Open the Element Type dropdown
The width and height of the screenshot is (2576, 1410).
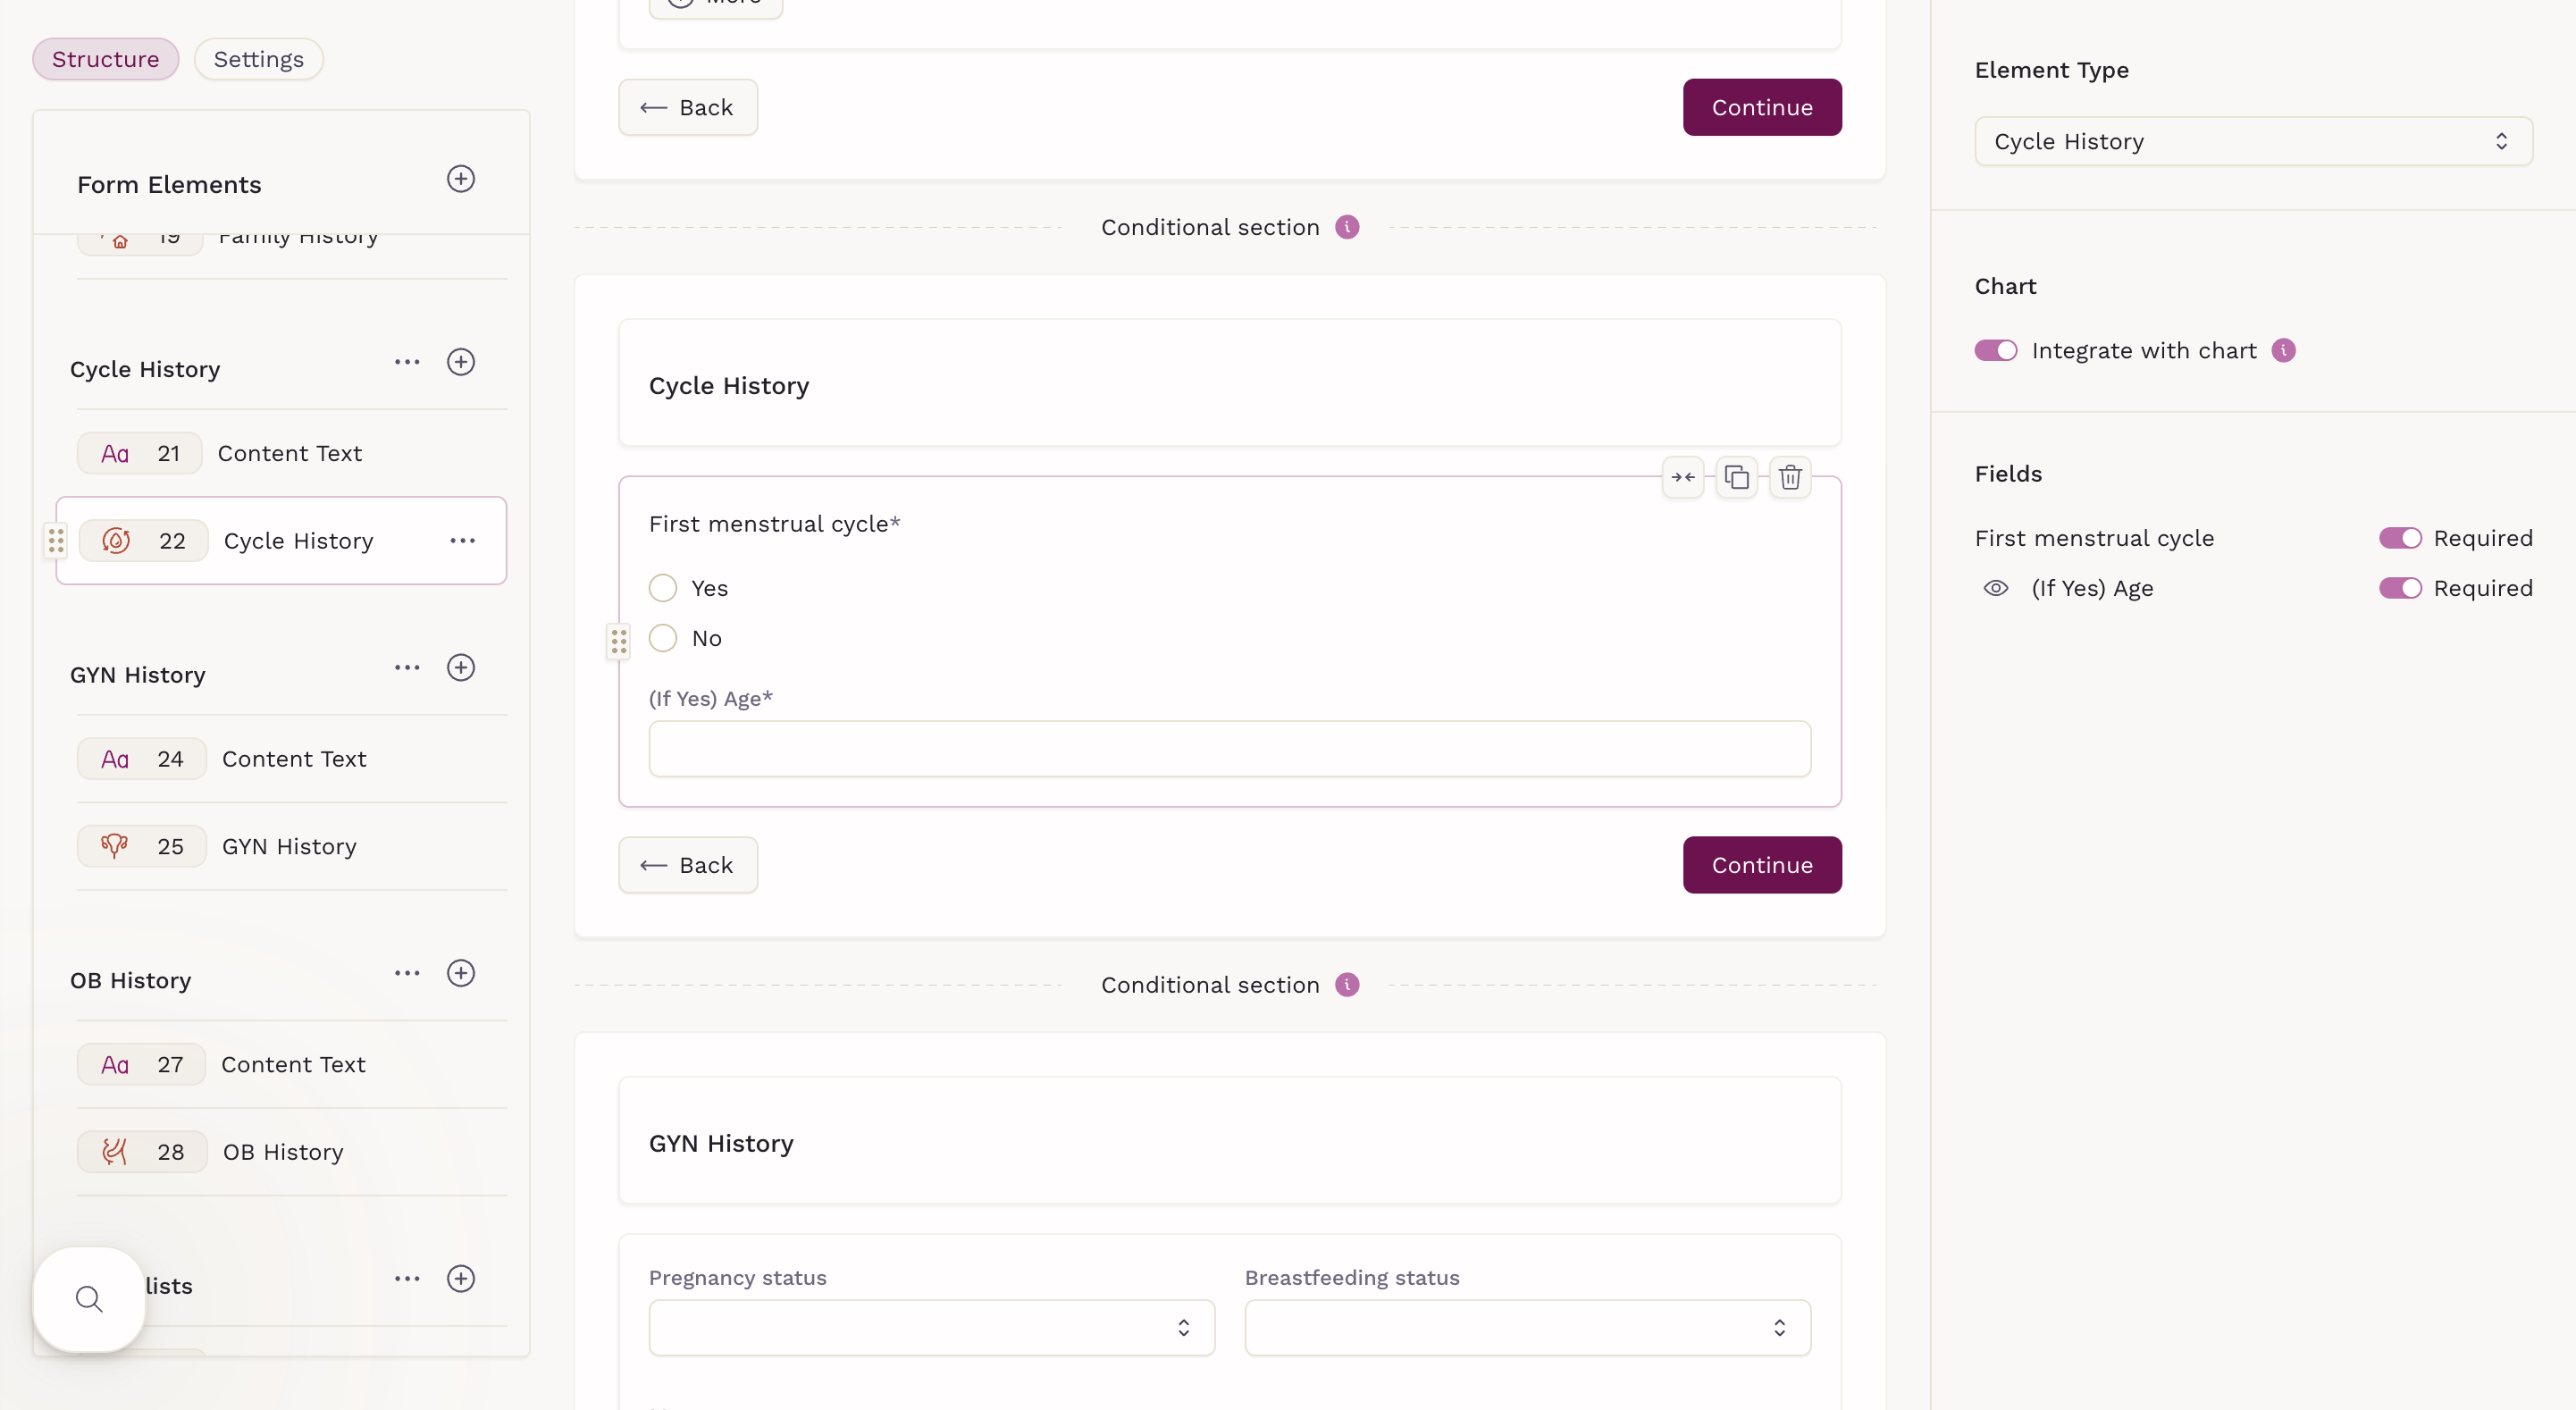(2252, 141)
